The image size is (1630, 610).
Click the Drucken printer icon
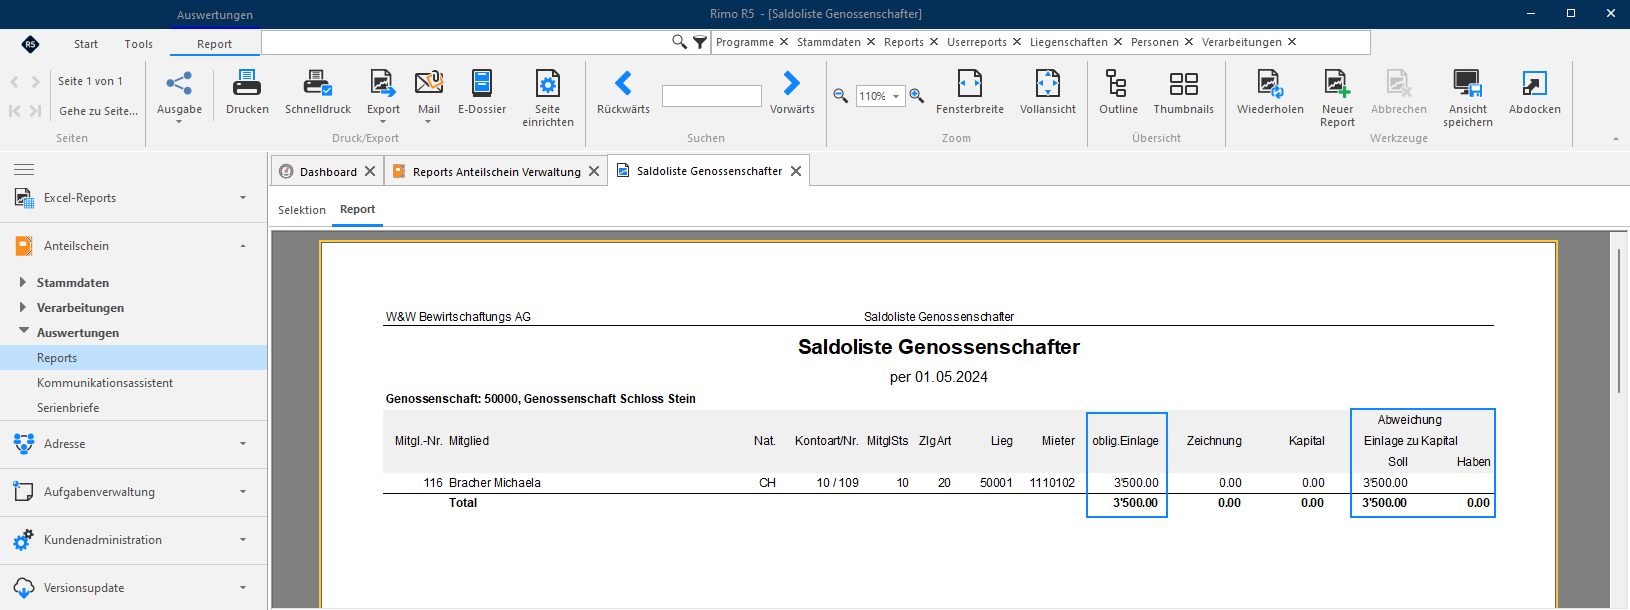(x=247, y=83)
